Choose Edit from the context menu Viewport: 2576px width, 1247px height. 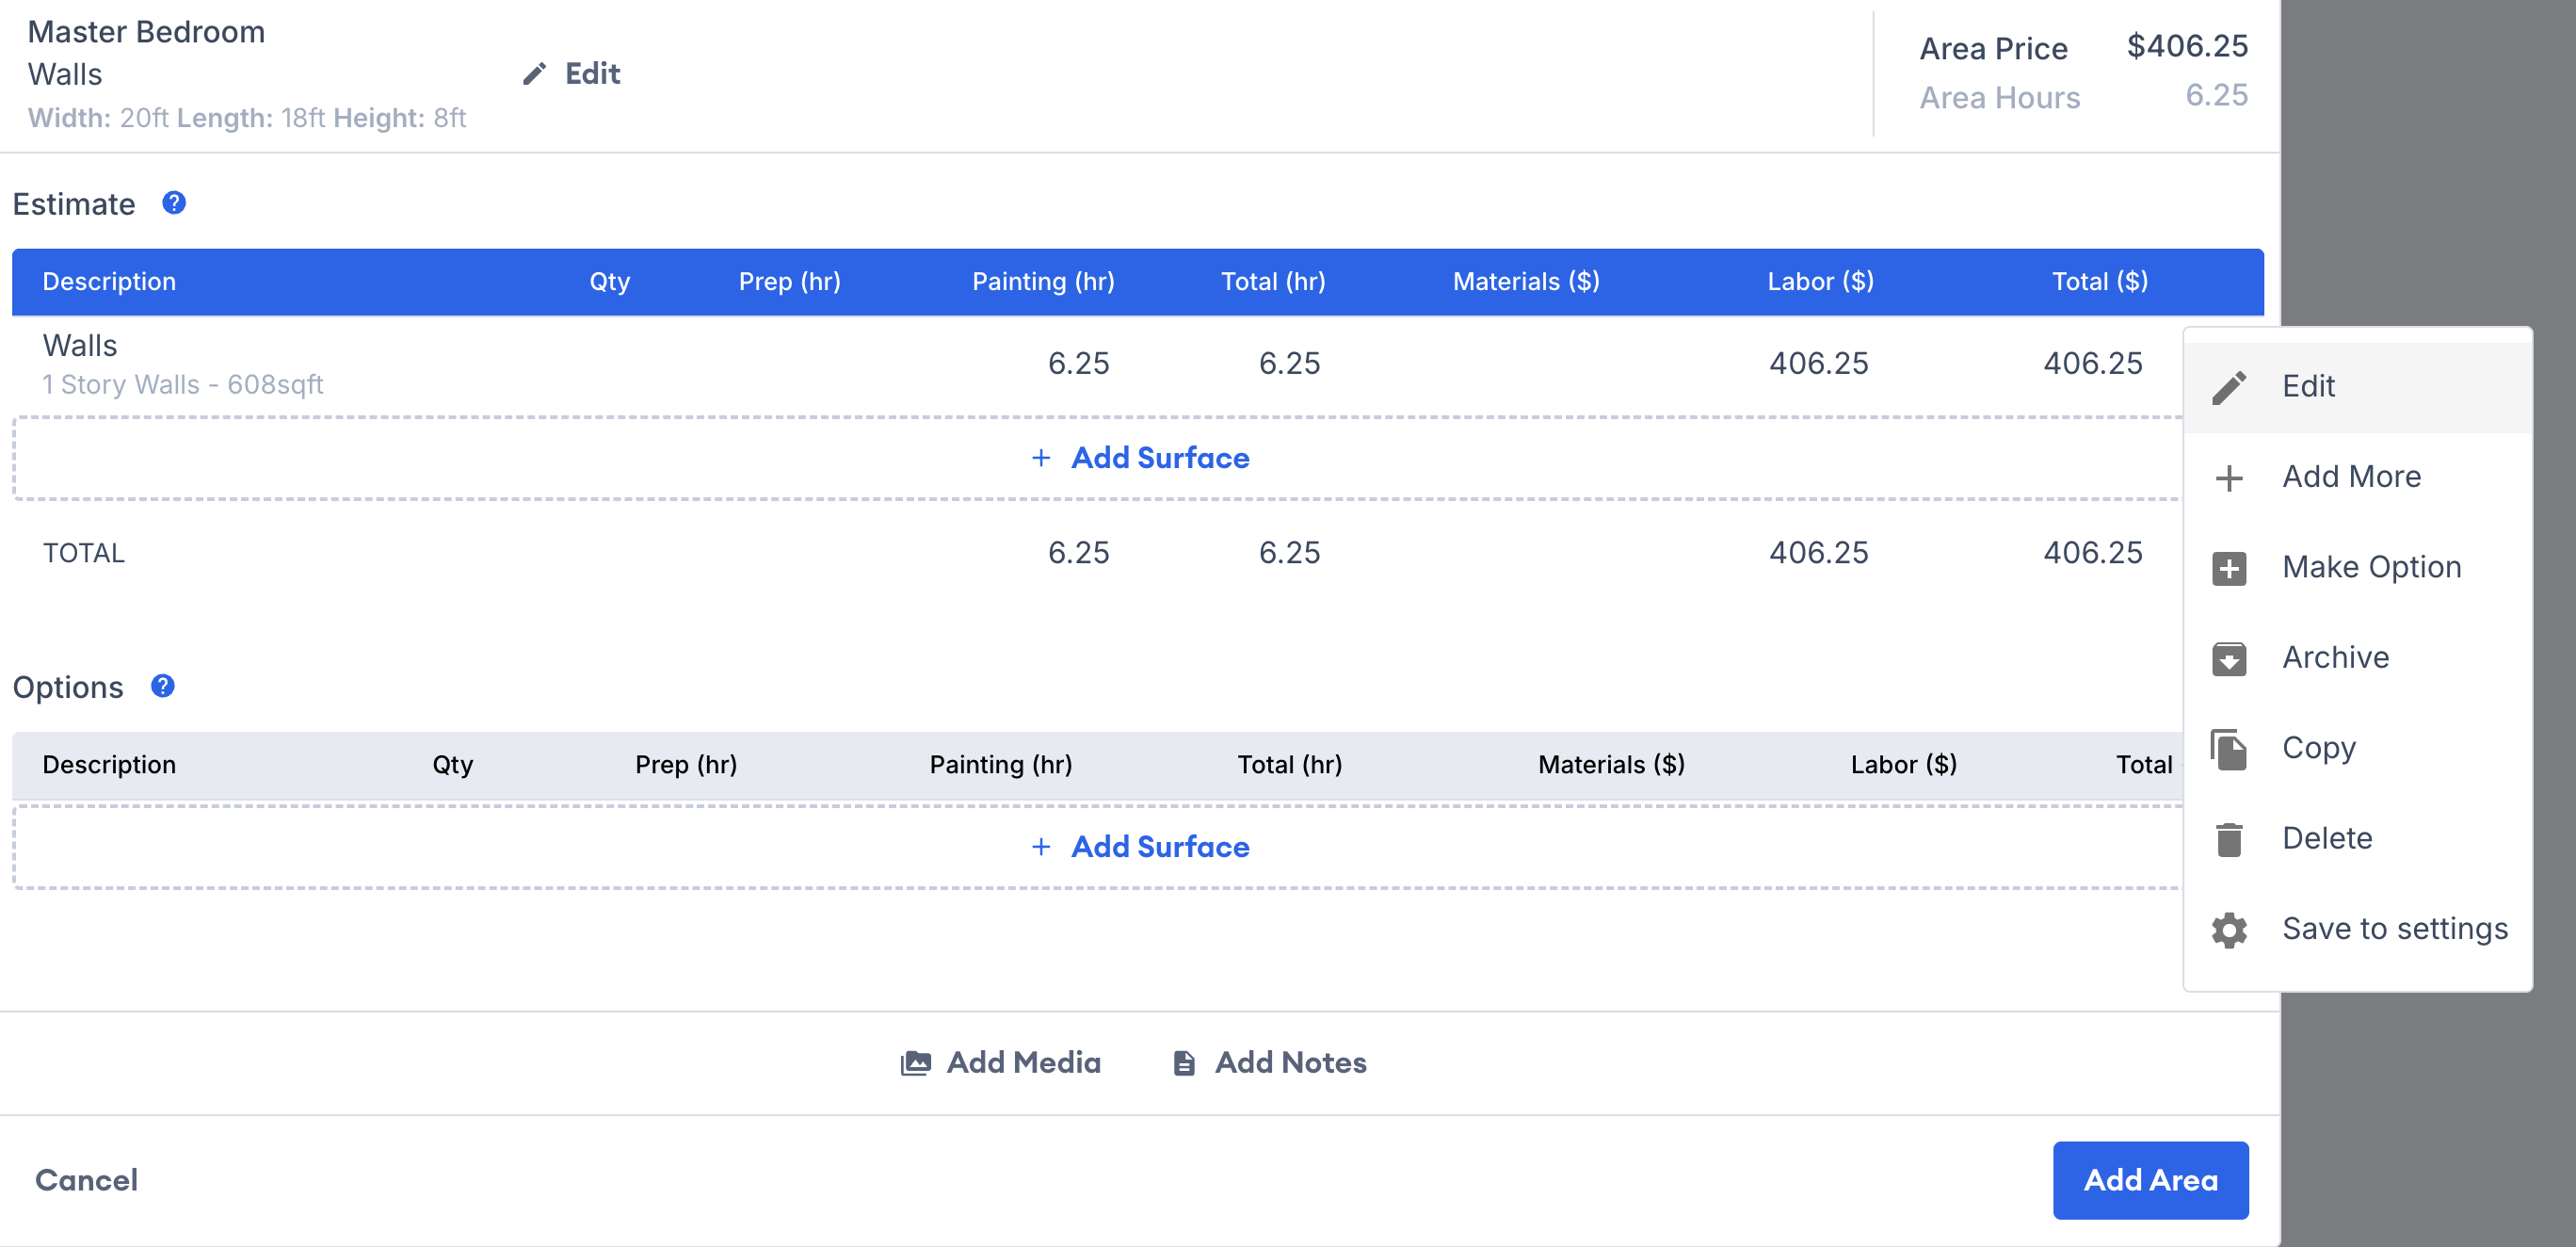[x=2358, y=387]
